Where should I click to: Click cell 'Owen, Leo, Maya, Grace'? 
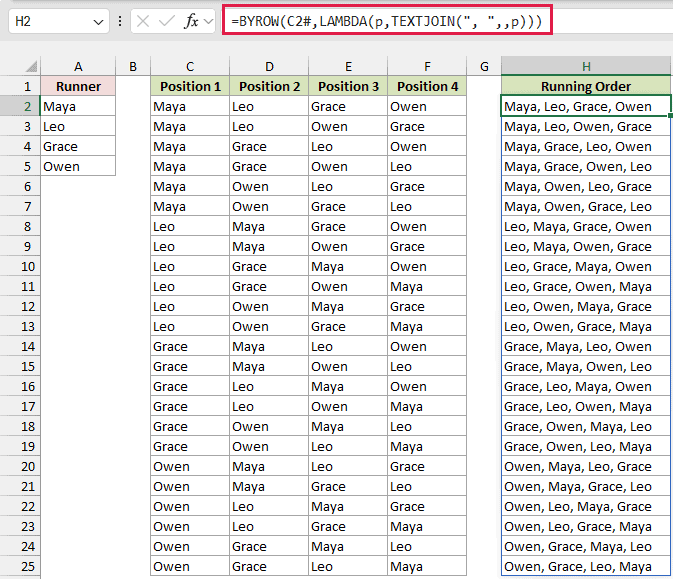point(586,506)
